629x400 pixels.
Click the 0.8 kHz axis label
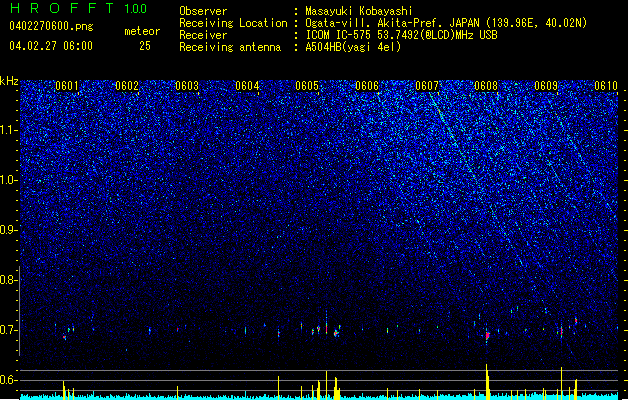coord(9,280)
